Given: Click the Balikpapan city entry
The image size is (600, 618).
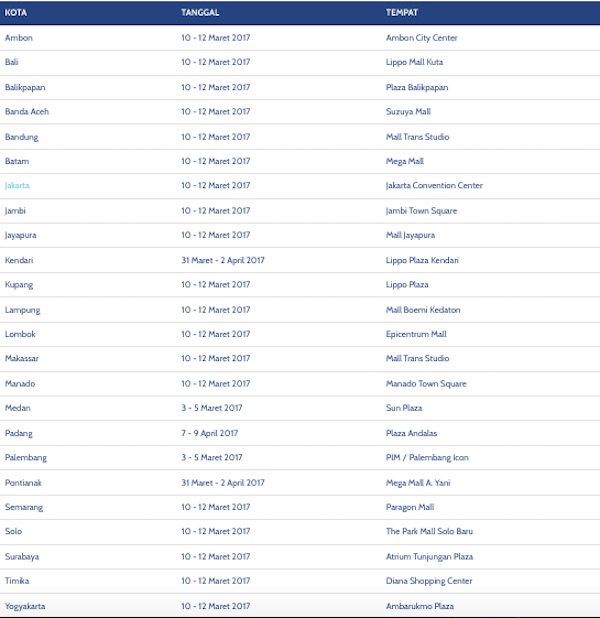Looking at the screenshot, I should pos(26,87).
